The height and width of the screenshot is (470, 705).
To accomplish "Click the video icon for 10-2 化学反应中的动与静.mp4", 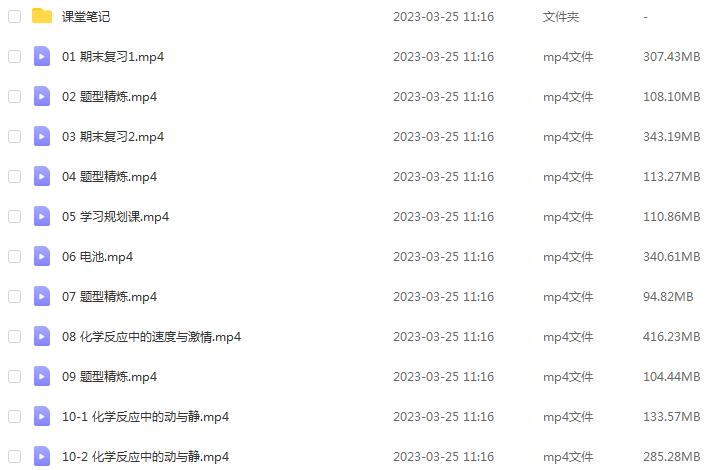I will click(42, 457).
